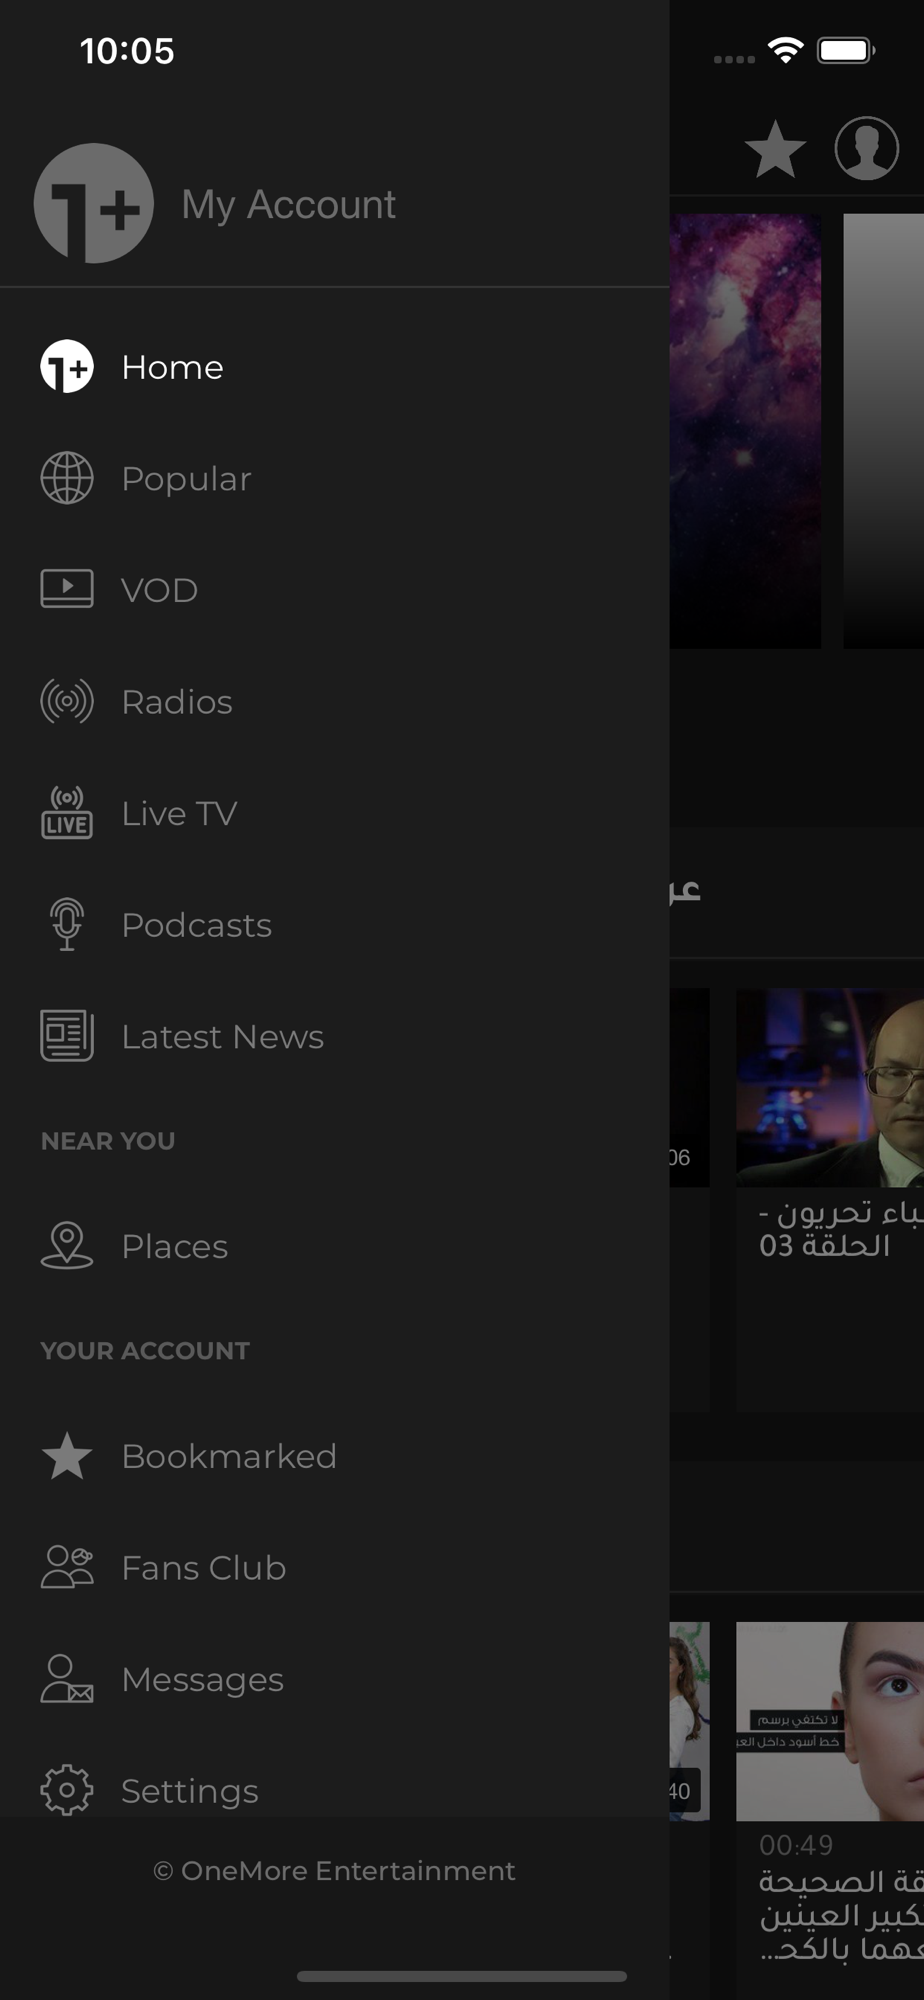Tap the Wi-Fi status icon
The height and width of the screenshot is (2000, 924).
coord(786,50)
